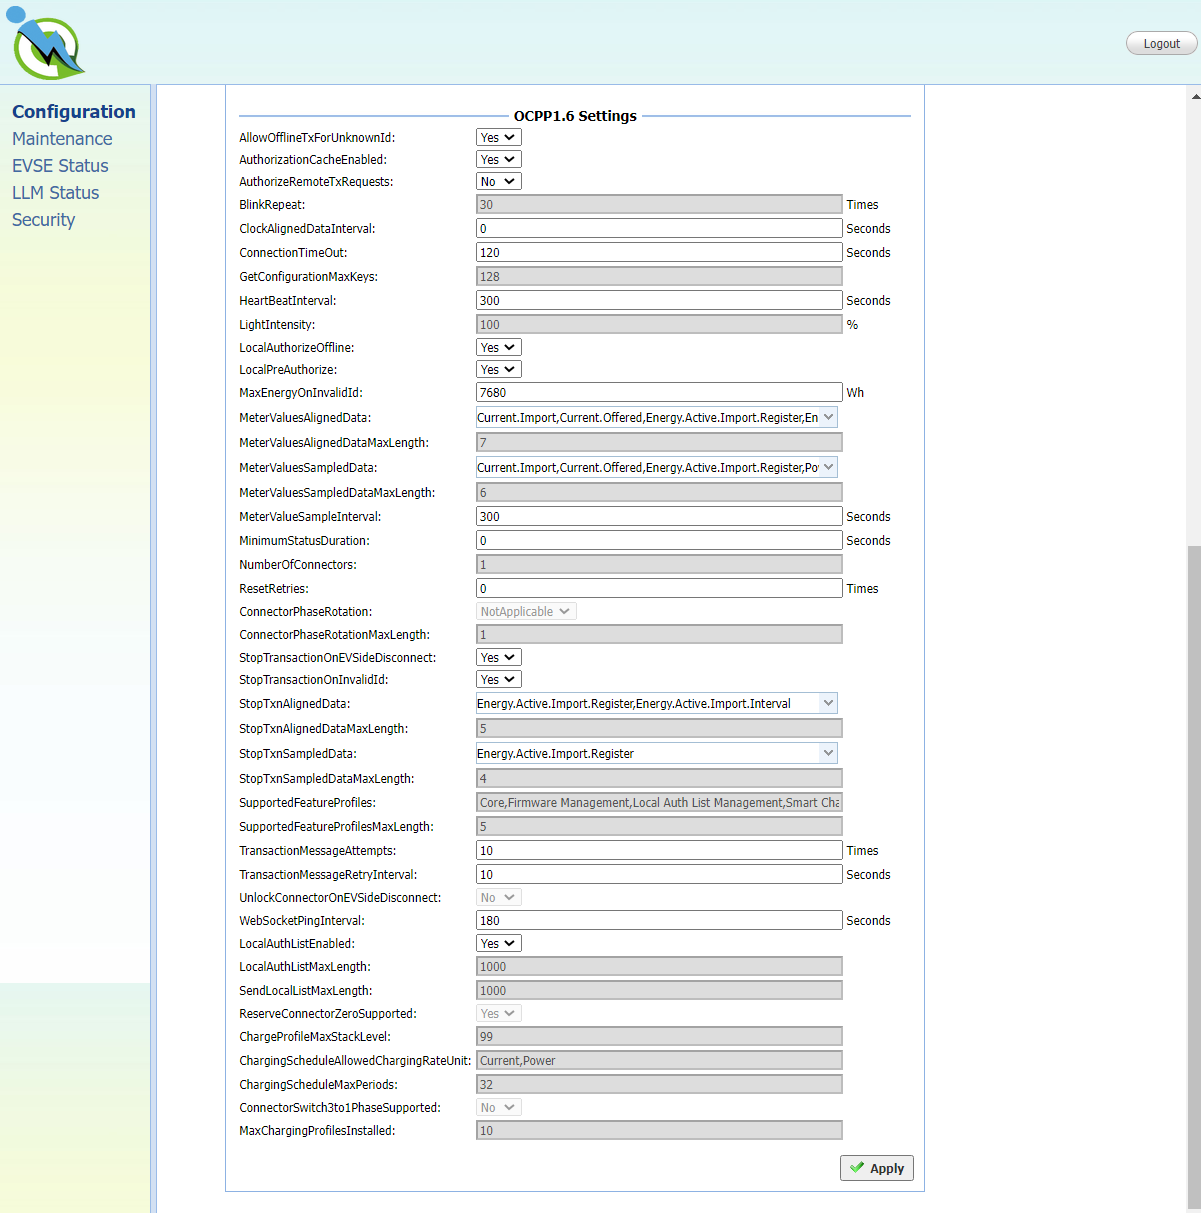Click the page vertical scrollbar thumb
Viewport: 1201px width, 1213px height.
(1194, 878)
